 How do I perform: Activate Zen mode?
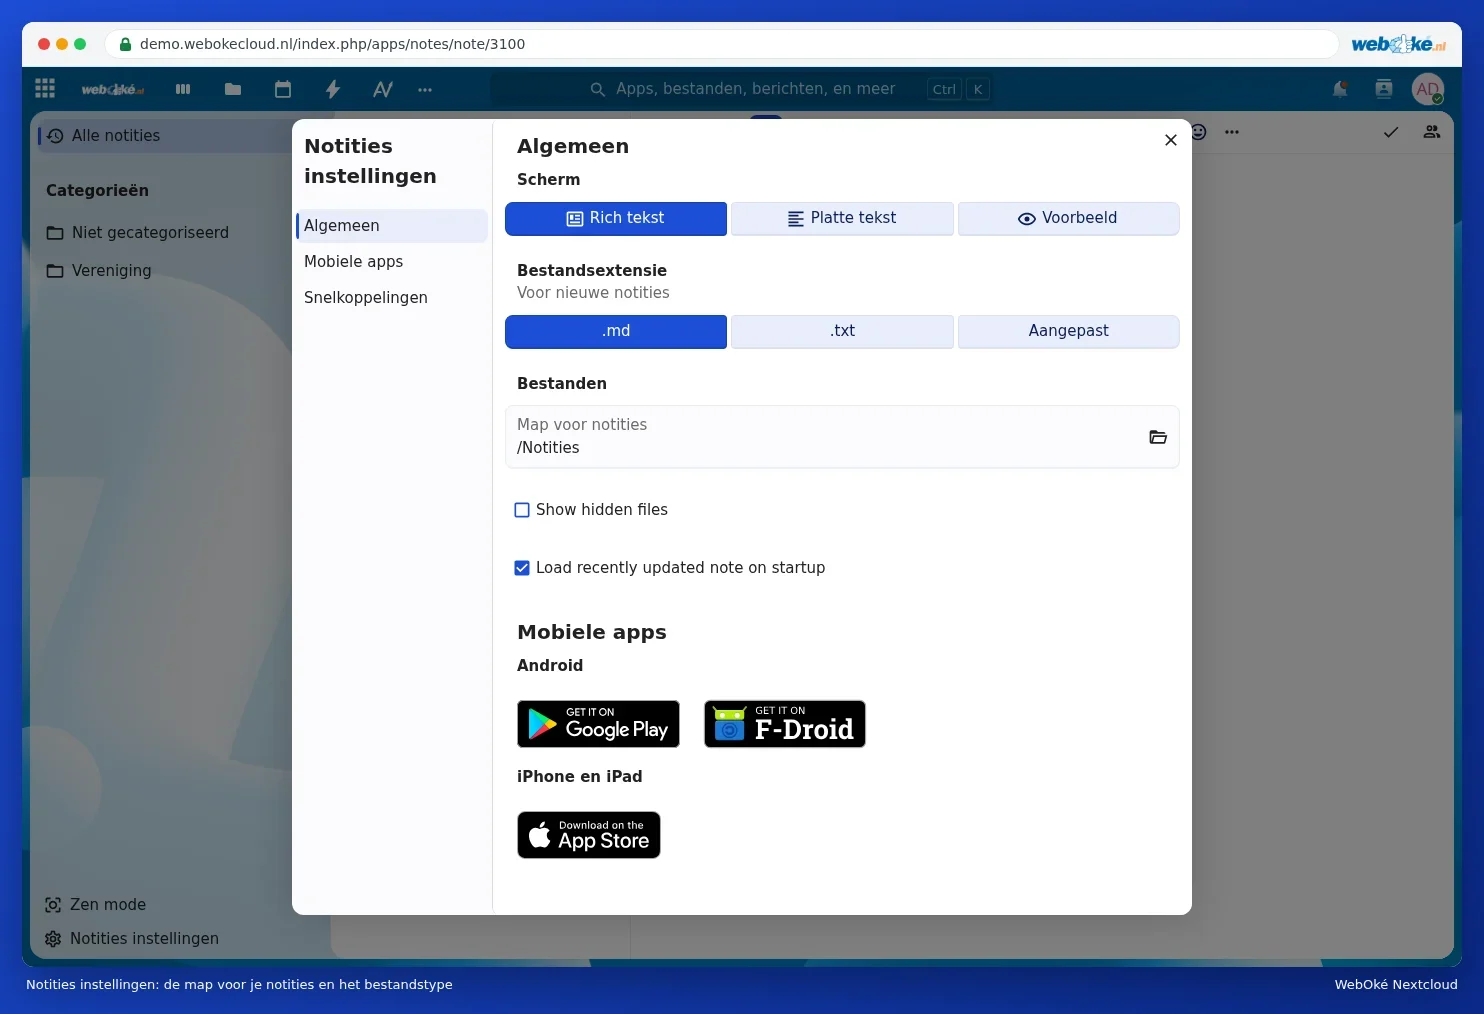96,905
